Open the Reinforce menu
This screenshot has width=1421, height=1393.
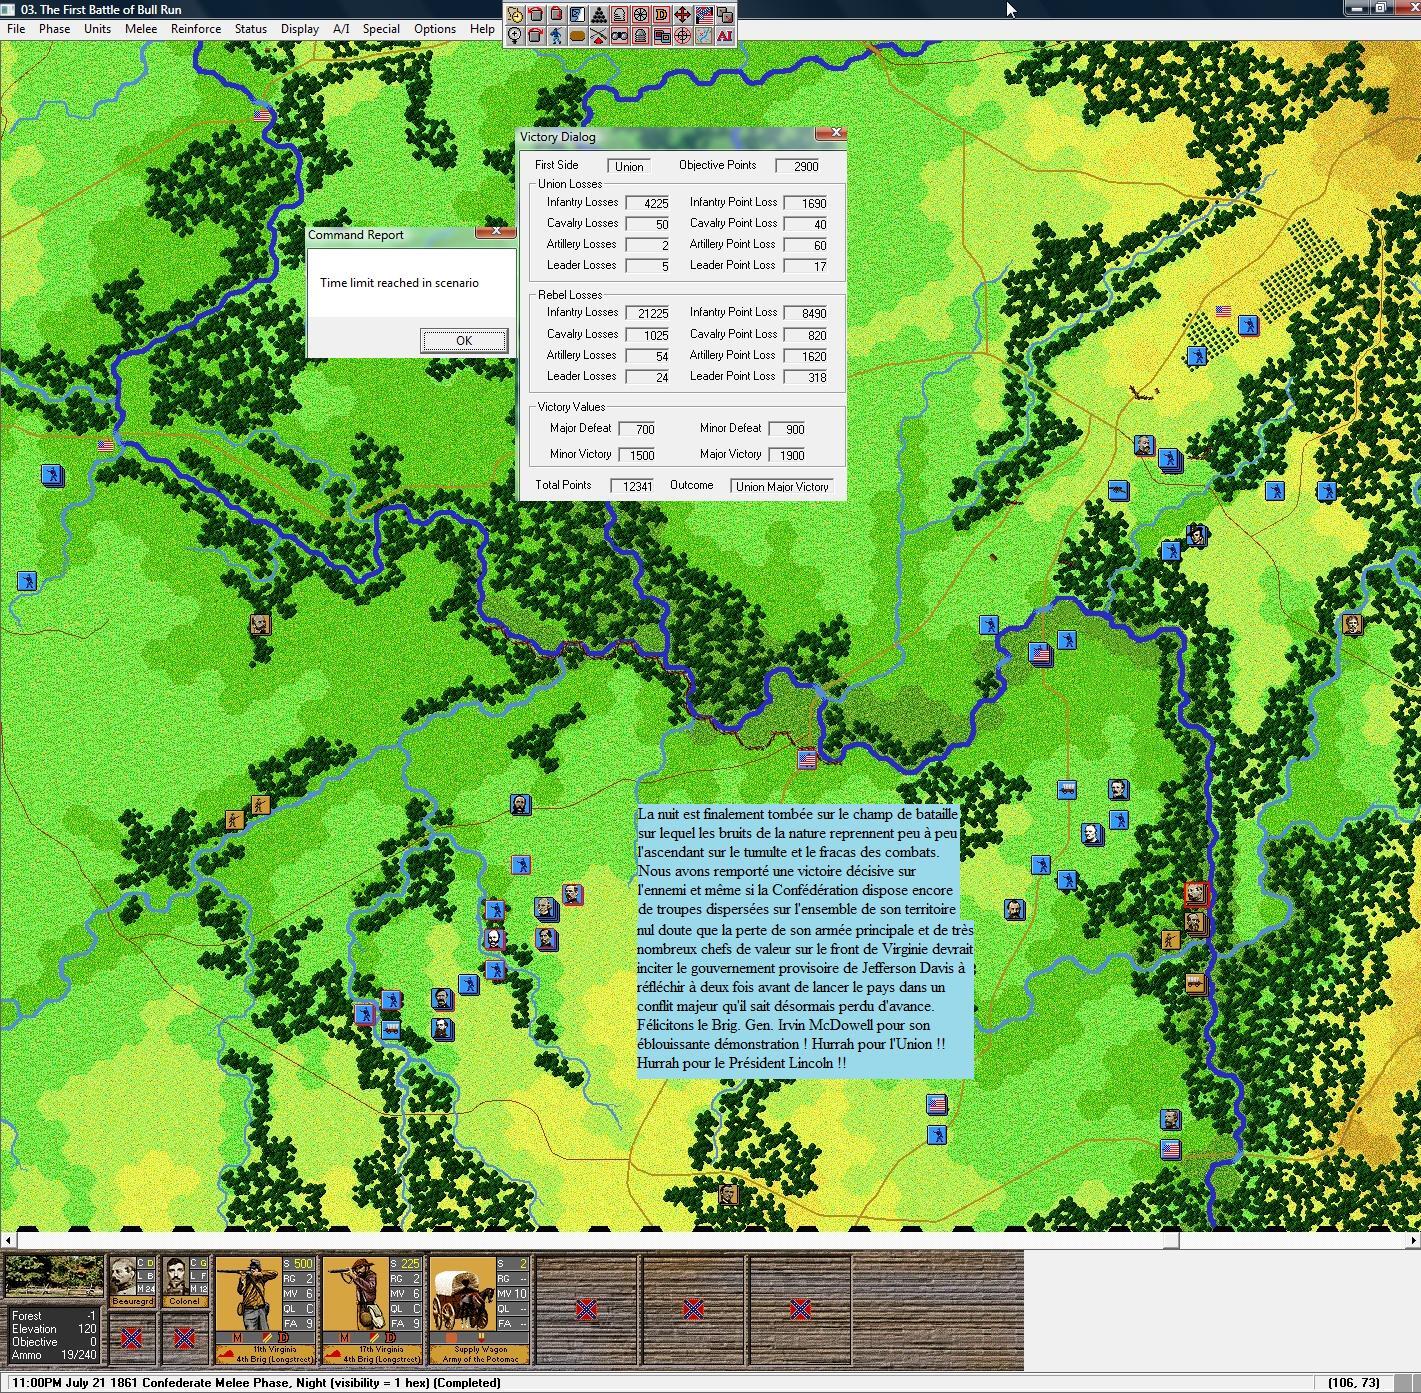pos(196,29)
